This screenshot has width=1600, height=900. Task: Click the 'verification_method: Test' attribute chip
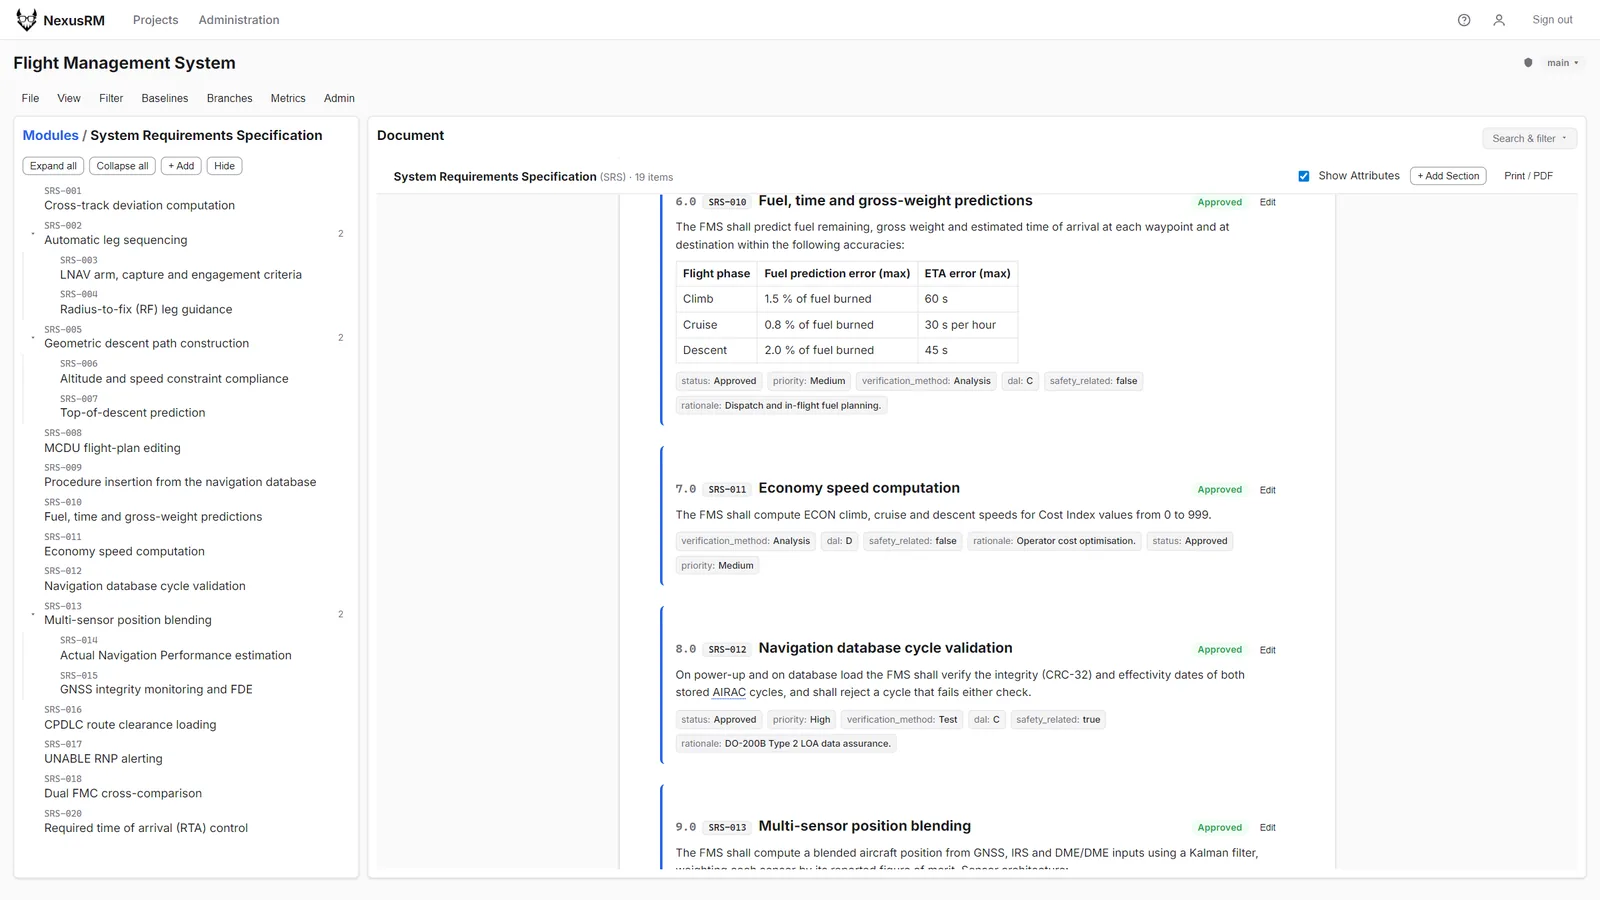coord(902,720)
